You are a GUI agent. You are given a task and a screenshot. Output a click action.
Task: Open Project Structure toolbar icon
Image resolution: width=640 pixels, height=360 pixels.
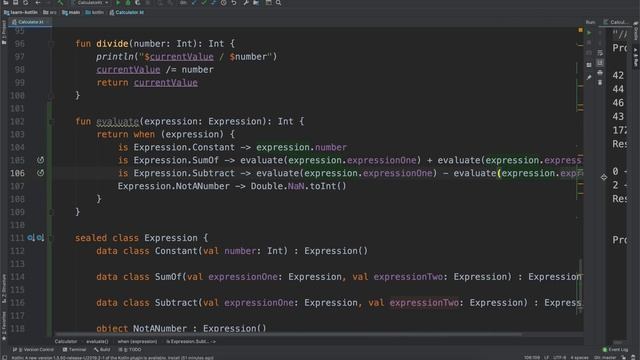point(256,2)
